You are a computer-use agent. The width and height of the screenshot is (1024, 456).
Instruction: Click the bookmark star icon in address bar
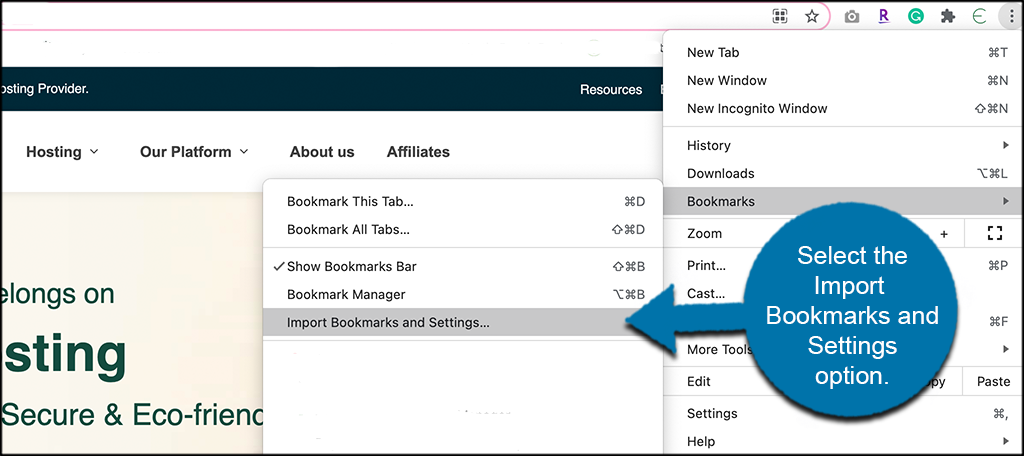click(812, 16)
